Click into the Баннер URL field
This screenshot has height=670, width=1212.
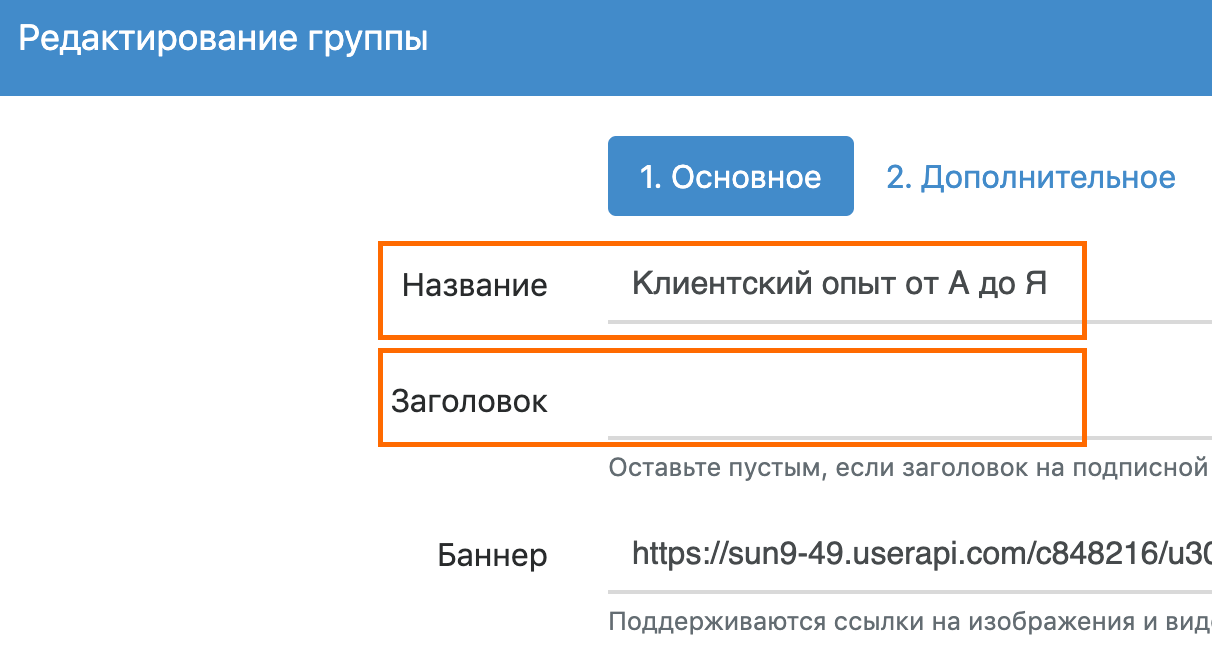[x=910, y=553]
